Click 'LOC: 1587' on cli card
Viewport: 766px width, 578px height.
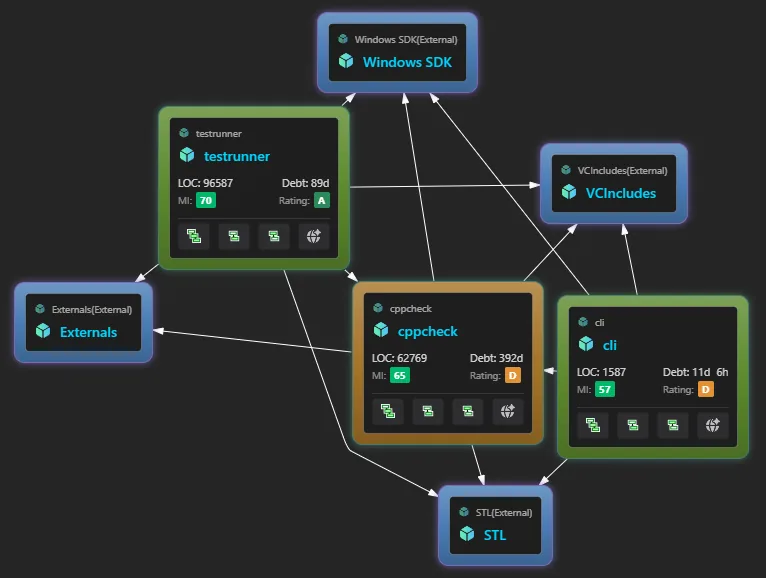coord(601,372)
